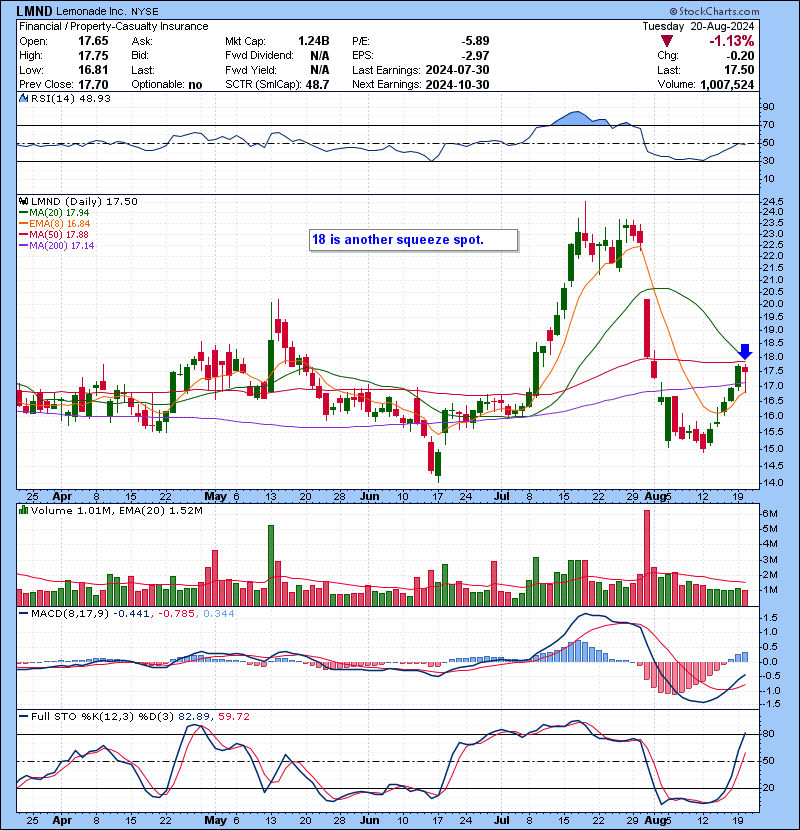Click the tall green volume bar near May 13

coord(271,565)
